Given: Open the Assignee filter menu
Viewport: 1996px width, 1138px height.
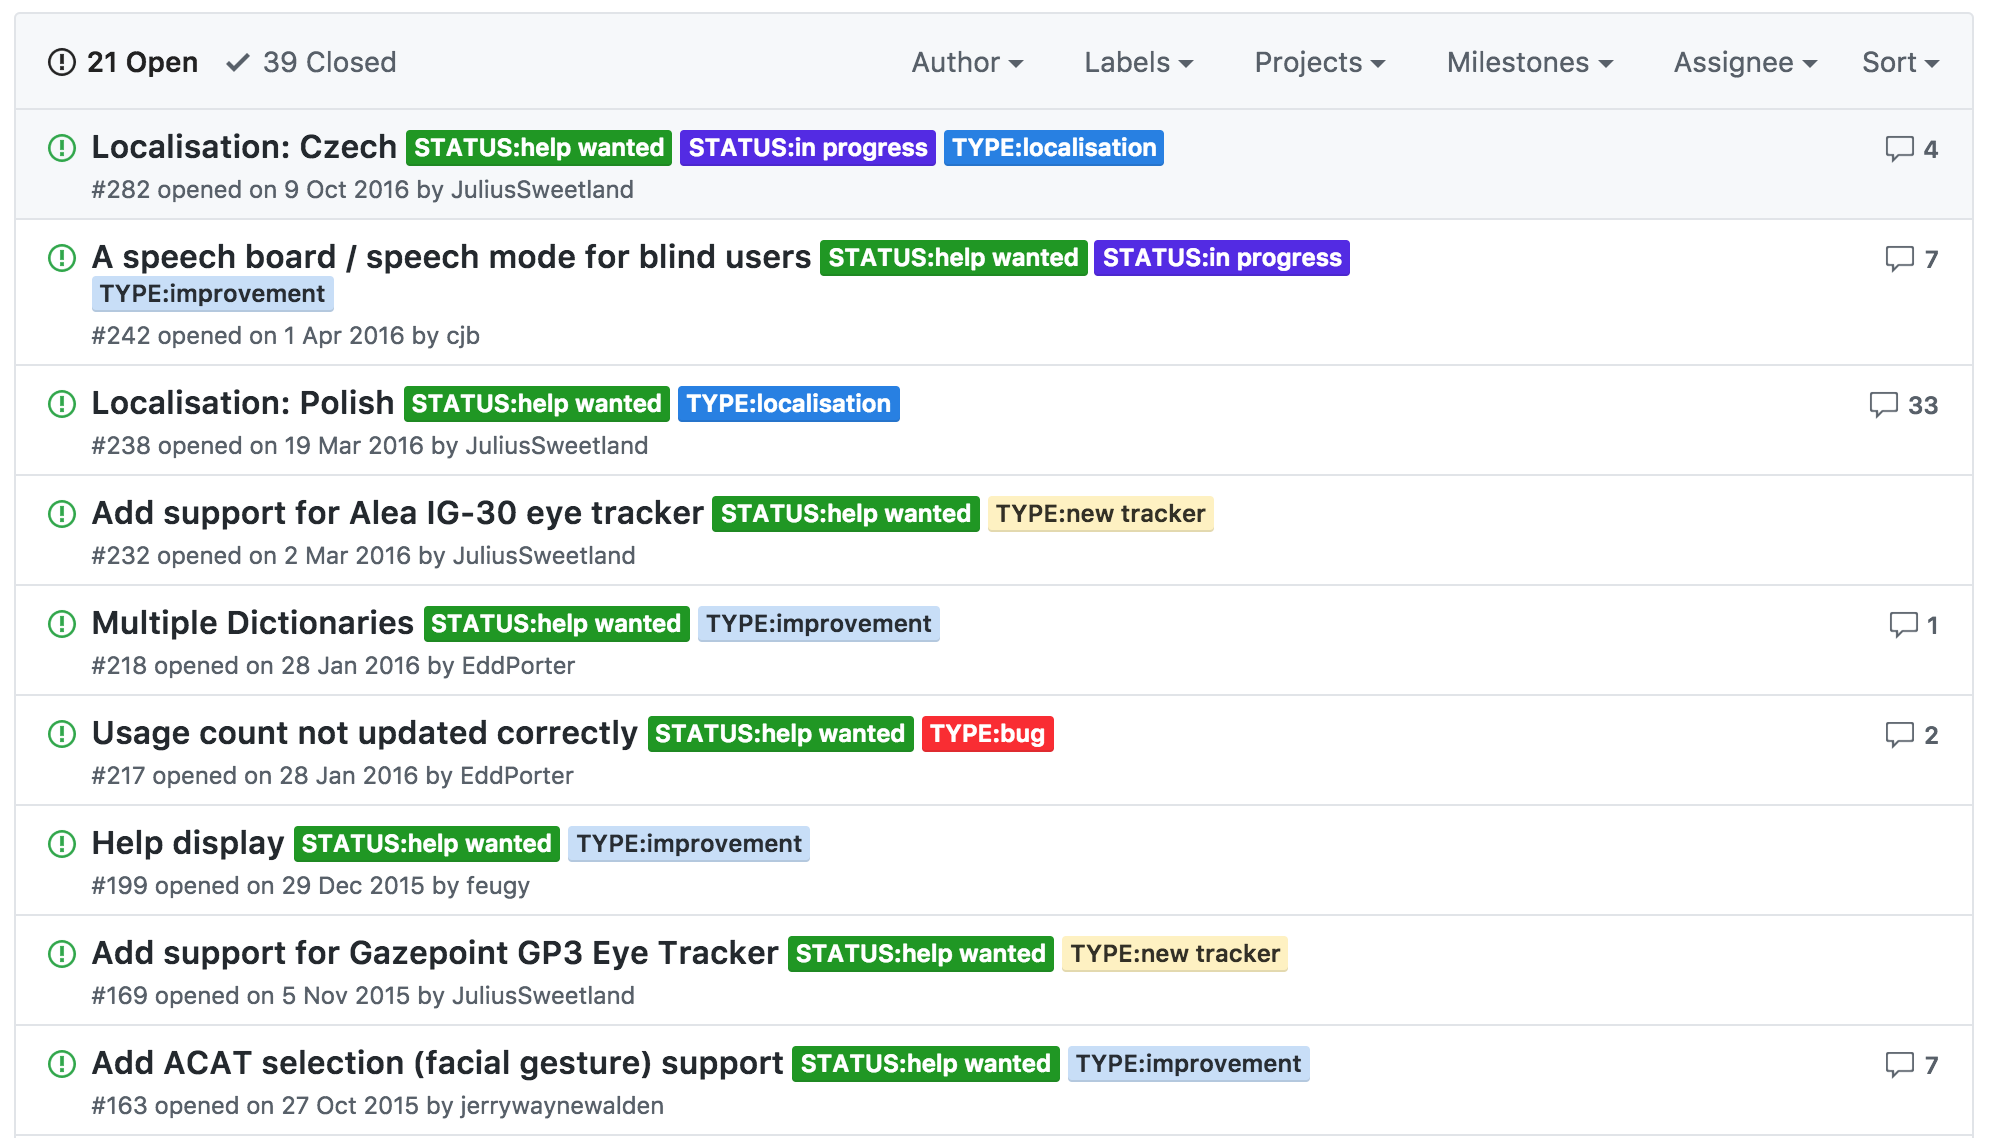Looking at the screenshot, I should point(1744,62).
